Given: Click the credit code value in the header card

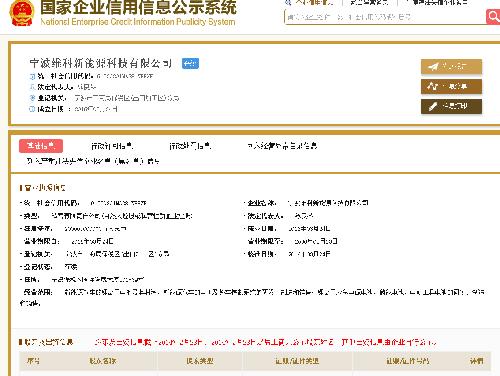Looking at the screenshot, I should click(x=125, y=76).
